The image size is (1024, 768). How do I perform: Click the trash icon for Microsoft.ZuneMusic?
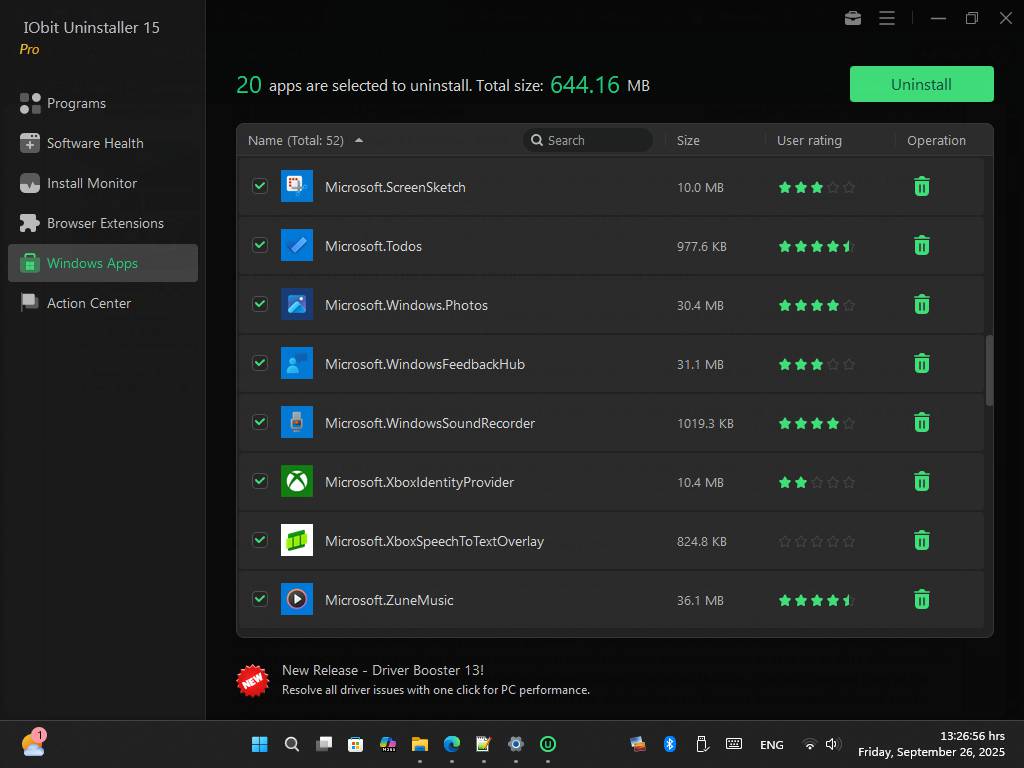click(921, 599)
